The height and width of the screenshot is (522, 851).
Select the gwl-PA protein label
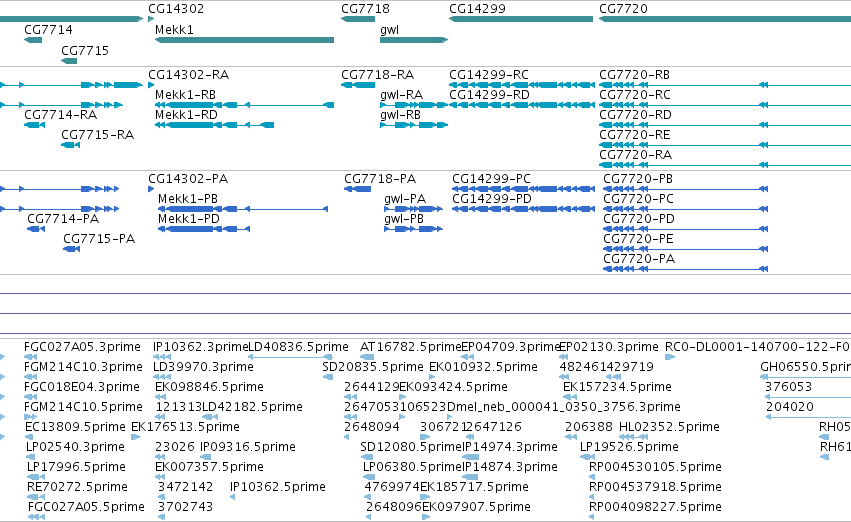(405, 199)
